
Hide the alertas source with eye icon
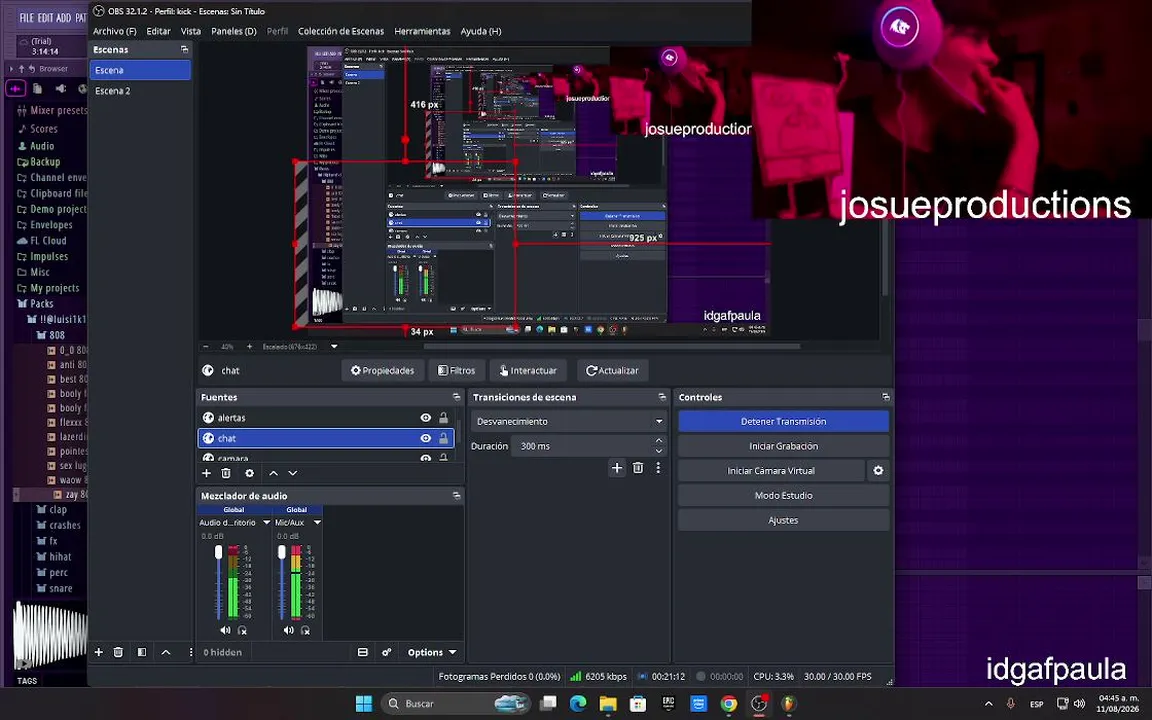pyautogui.click(x=425, y=417)
